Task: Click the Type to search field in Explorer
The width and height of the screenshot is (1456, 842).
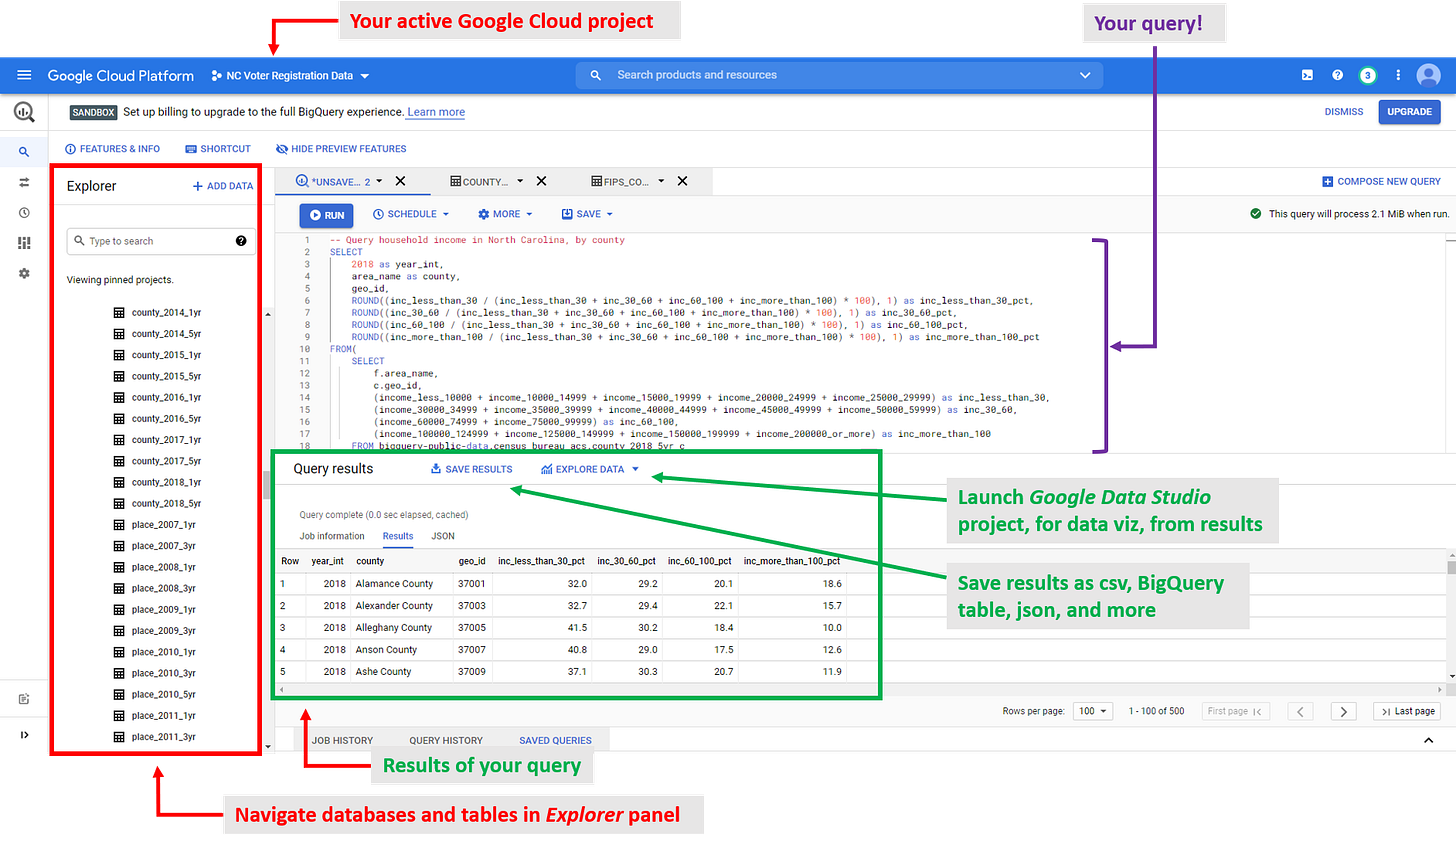Action: (x=160, y=241)
